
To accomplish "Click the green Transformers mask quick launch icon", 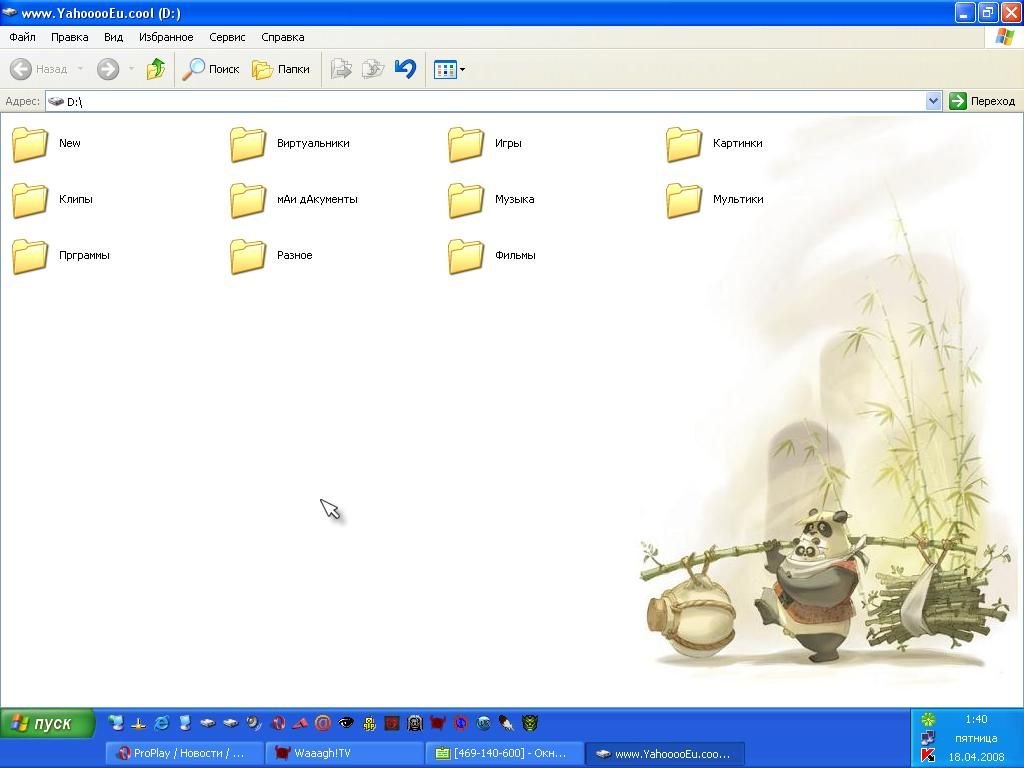I will (530, 723).
